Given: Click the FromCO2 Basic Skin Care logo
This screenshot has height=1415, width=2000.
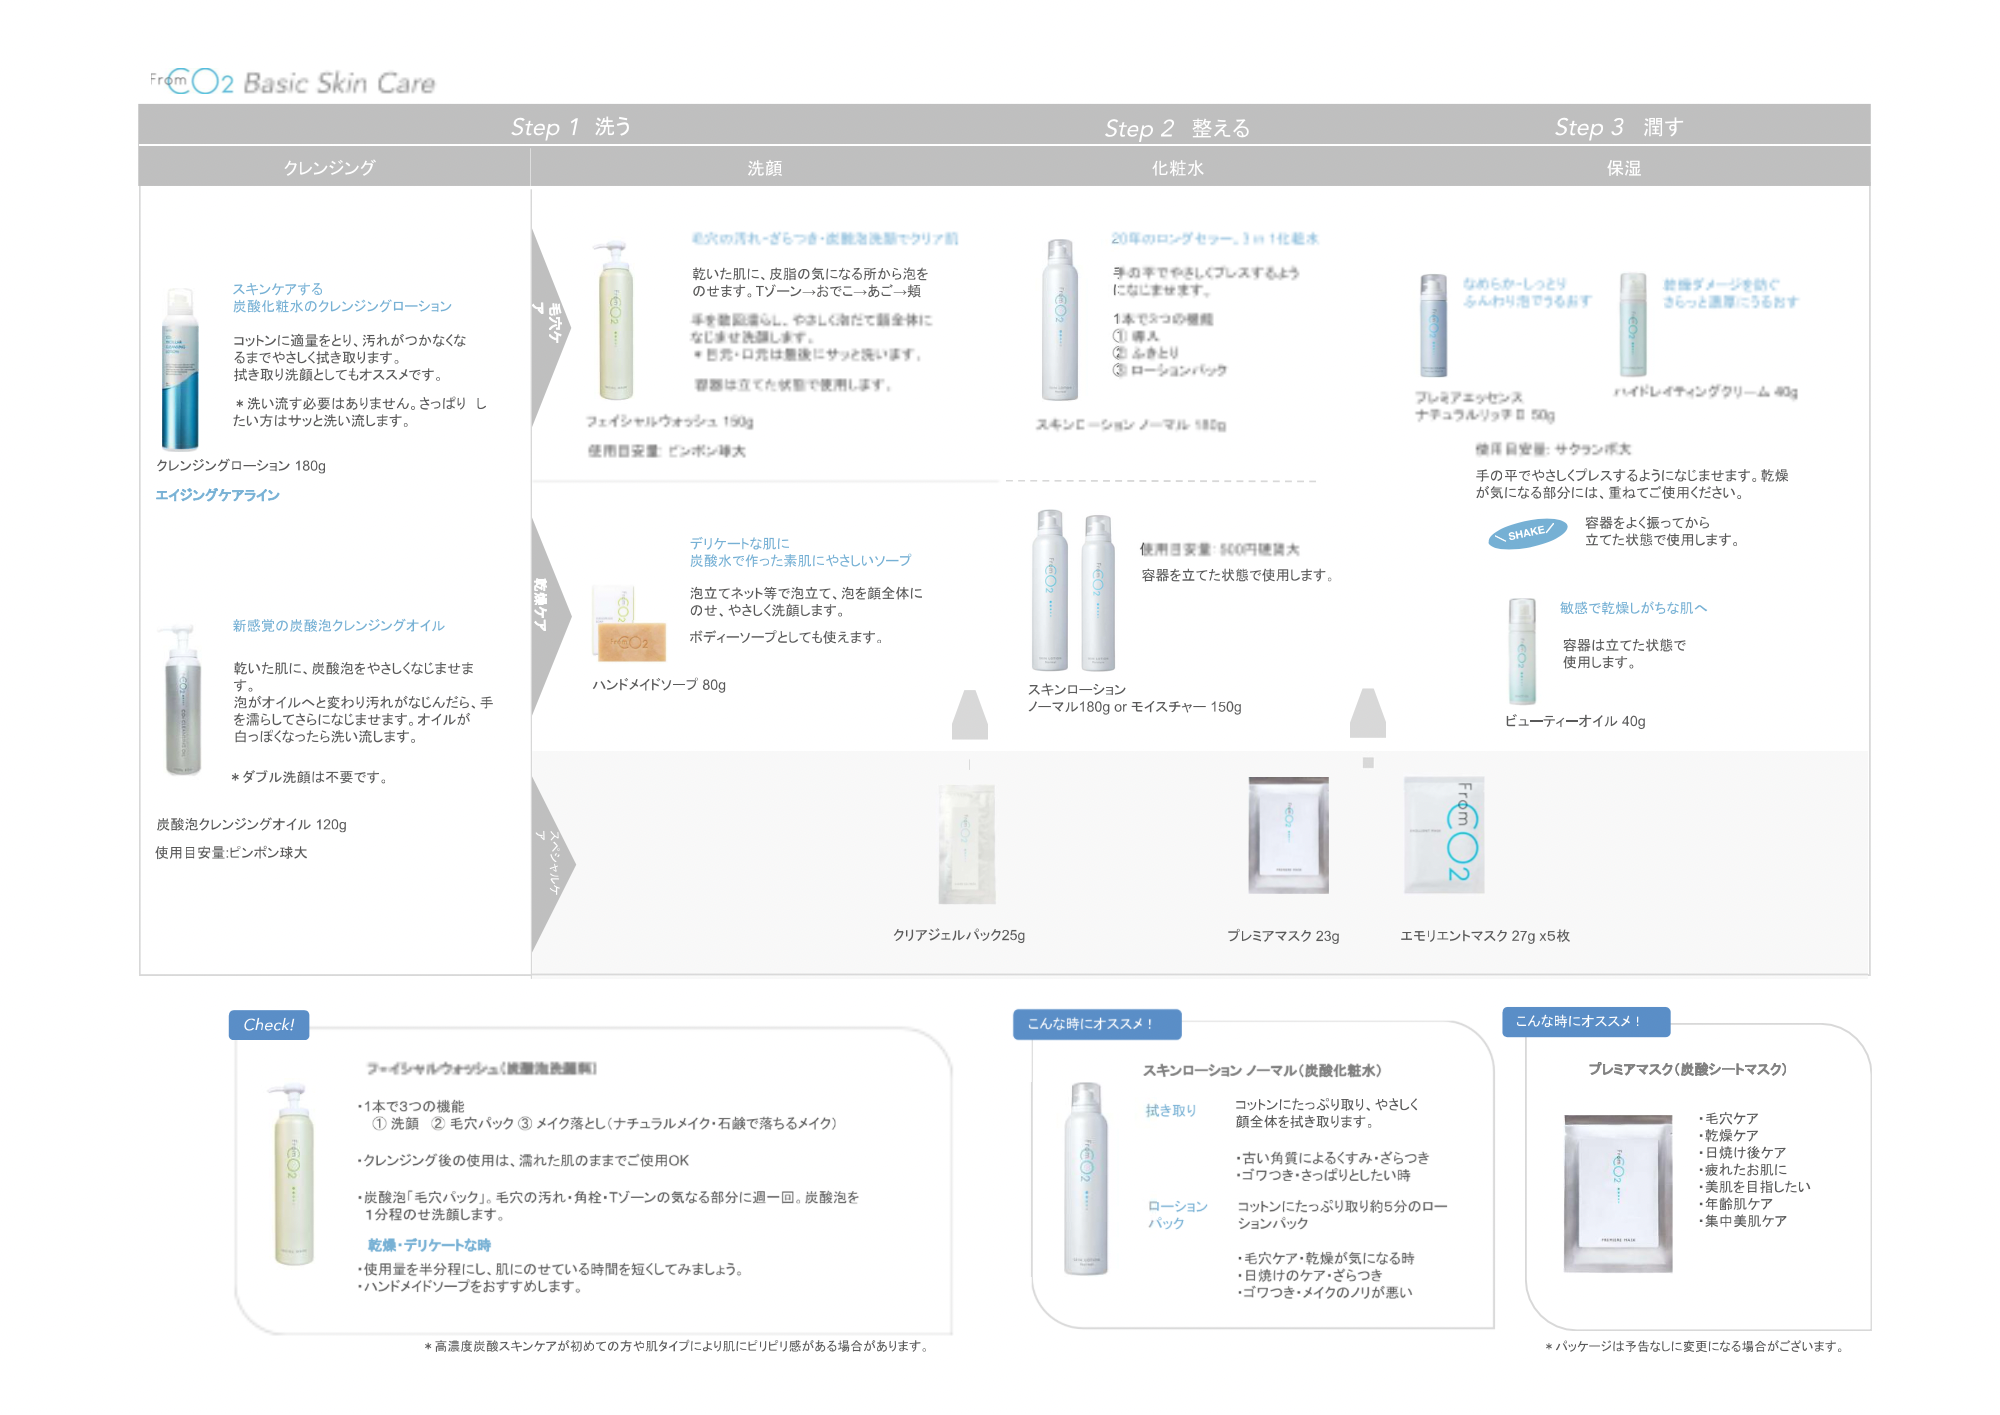Looking at the screenshot, I should click(292, 82).
